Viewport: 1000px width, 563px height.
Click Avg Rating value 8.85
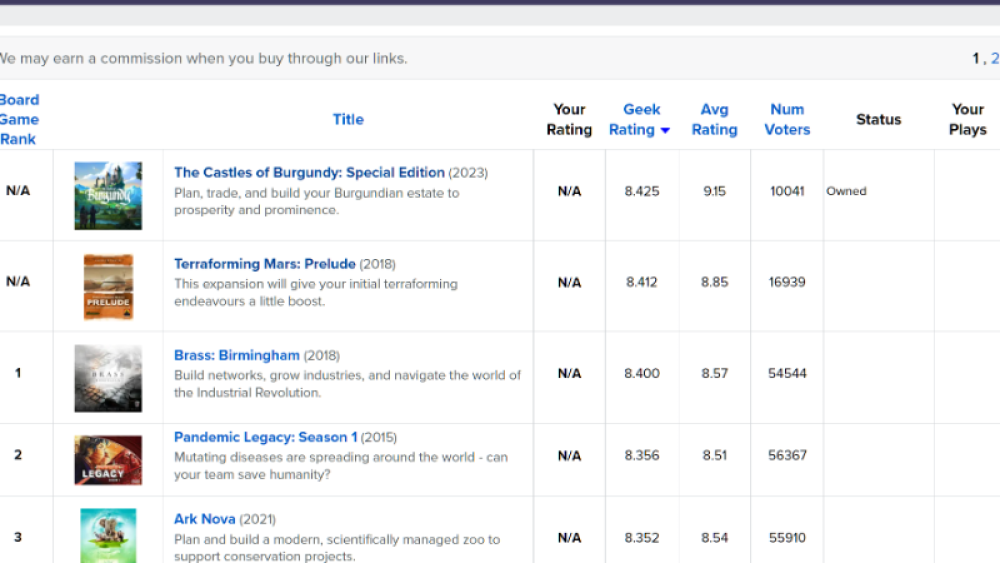714,282
